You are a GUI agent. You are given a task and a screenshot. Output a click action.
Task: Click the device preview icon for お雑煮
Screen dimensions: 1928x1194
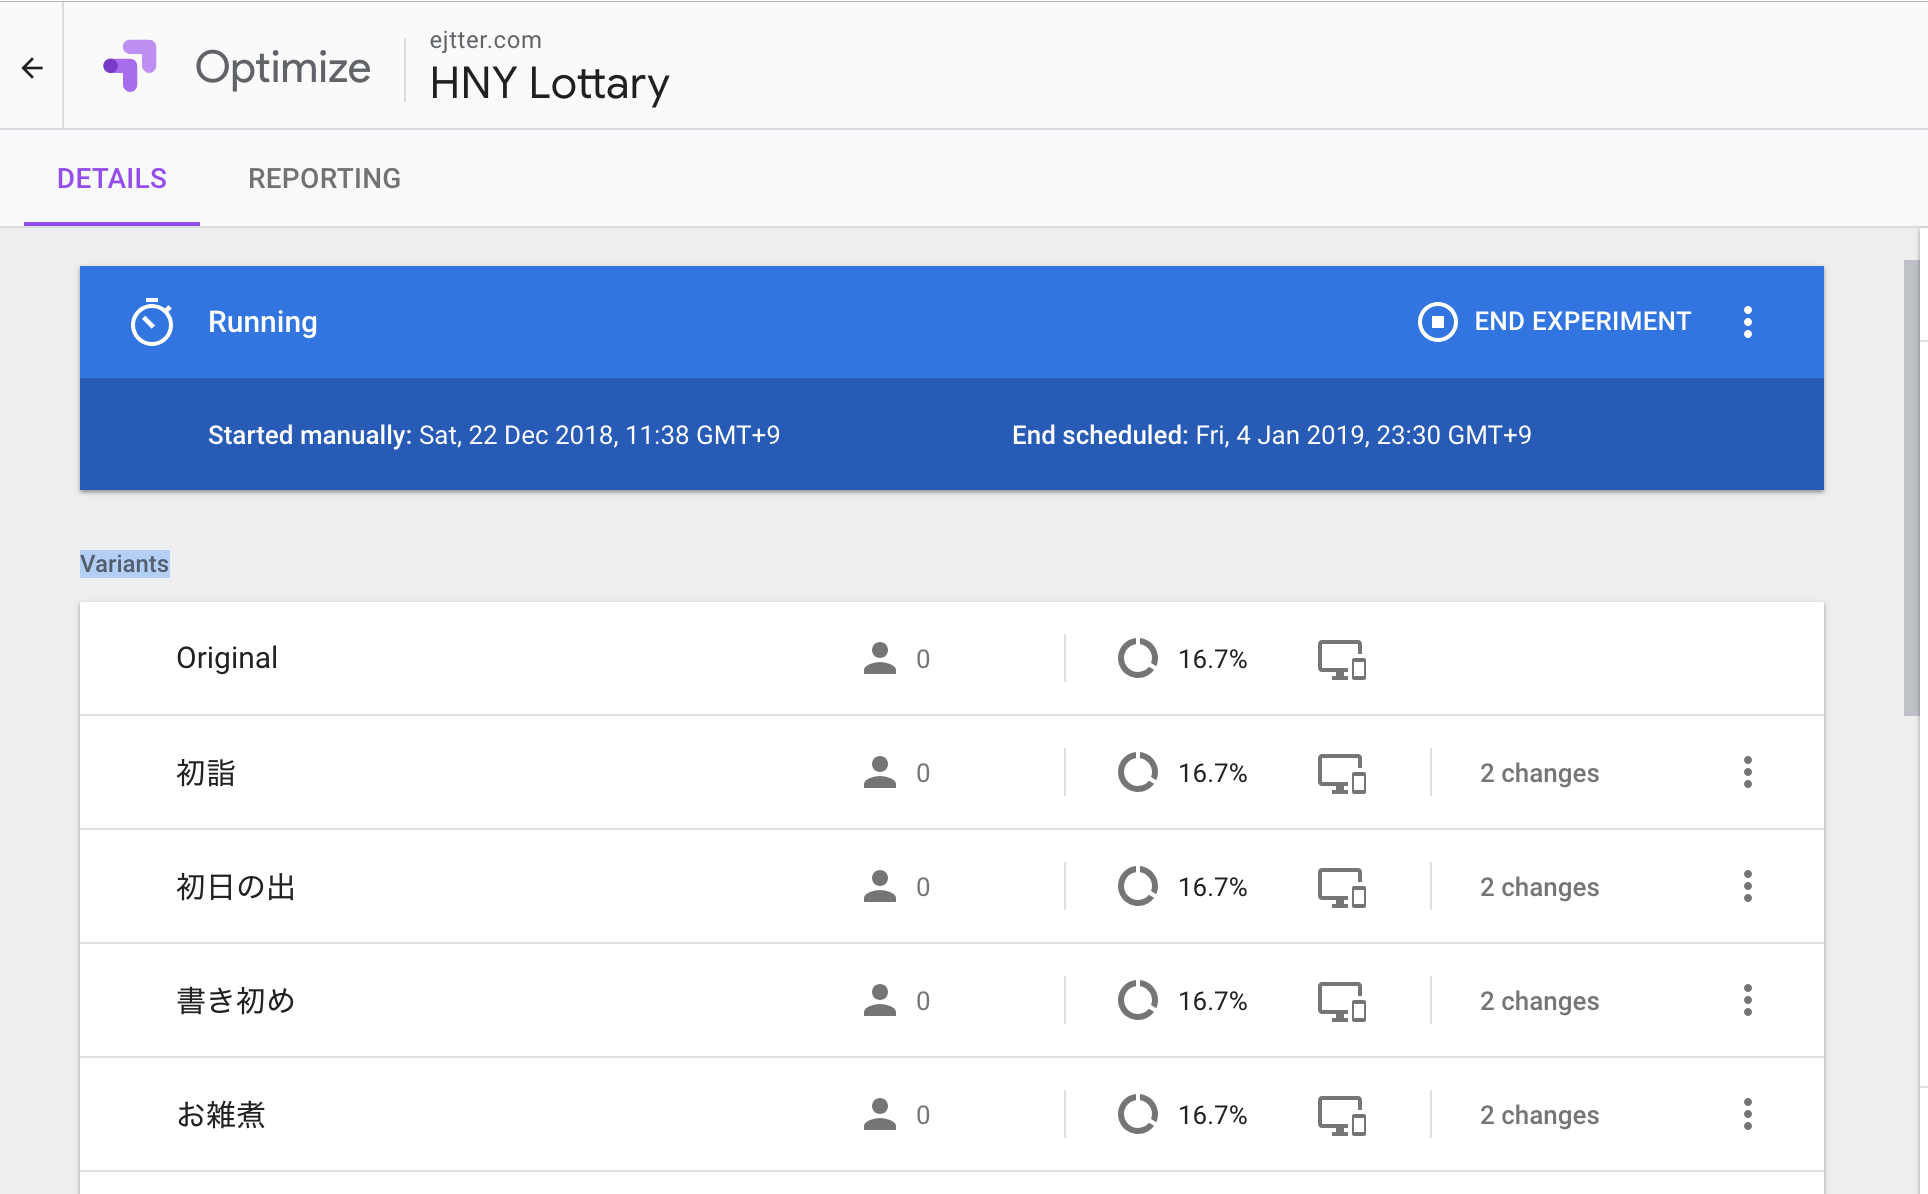coord(1341,1115)
